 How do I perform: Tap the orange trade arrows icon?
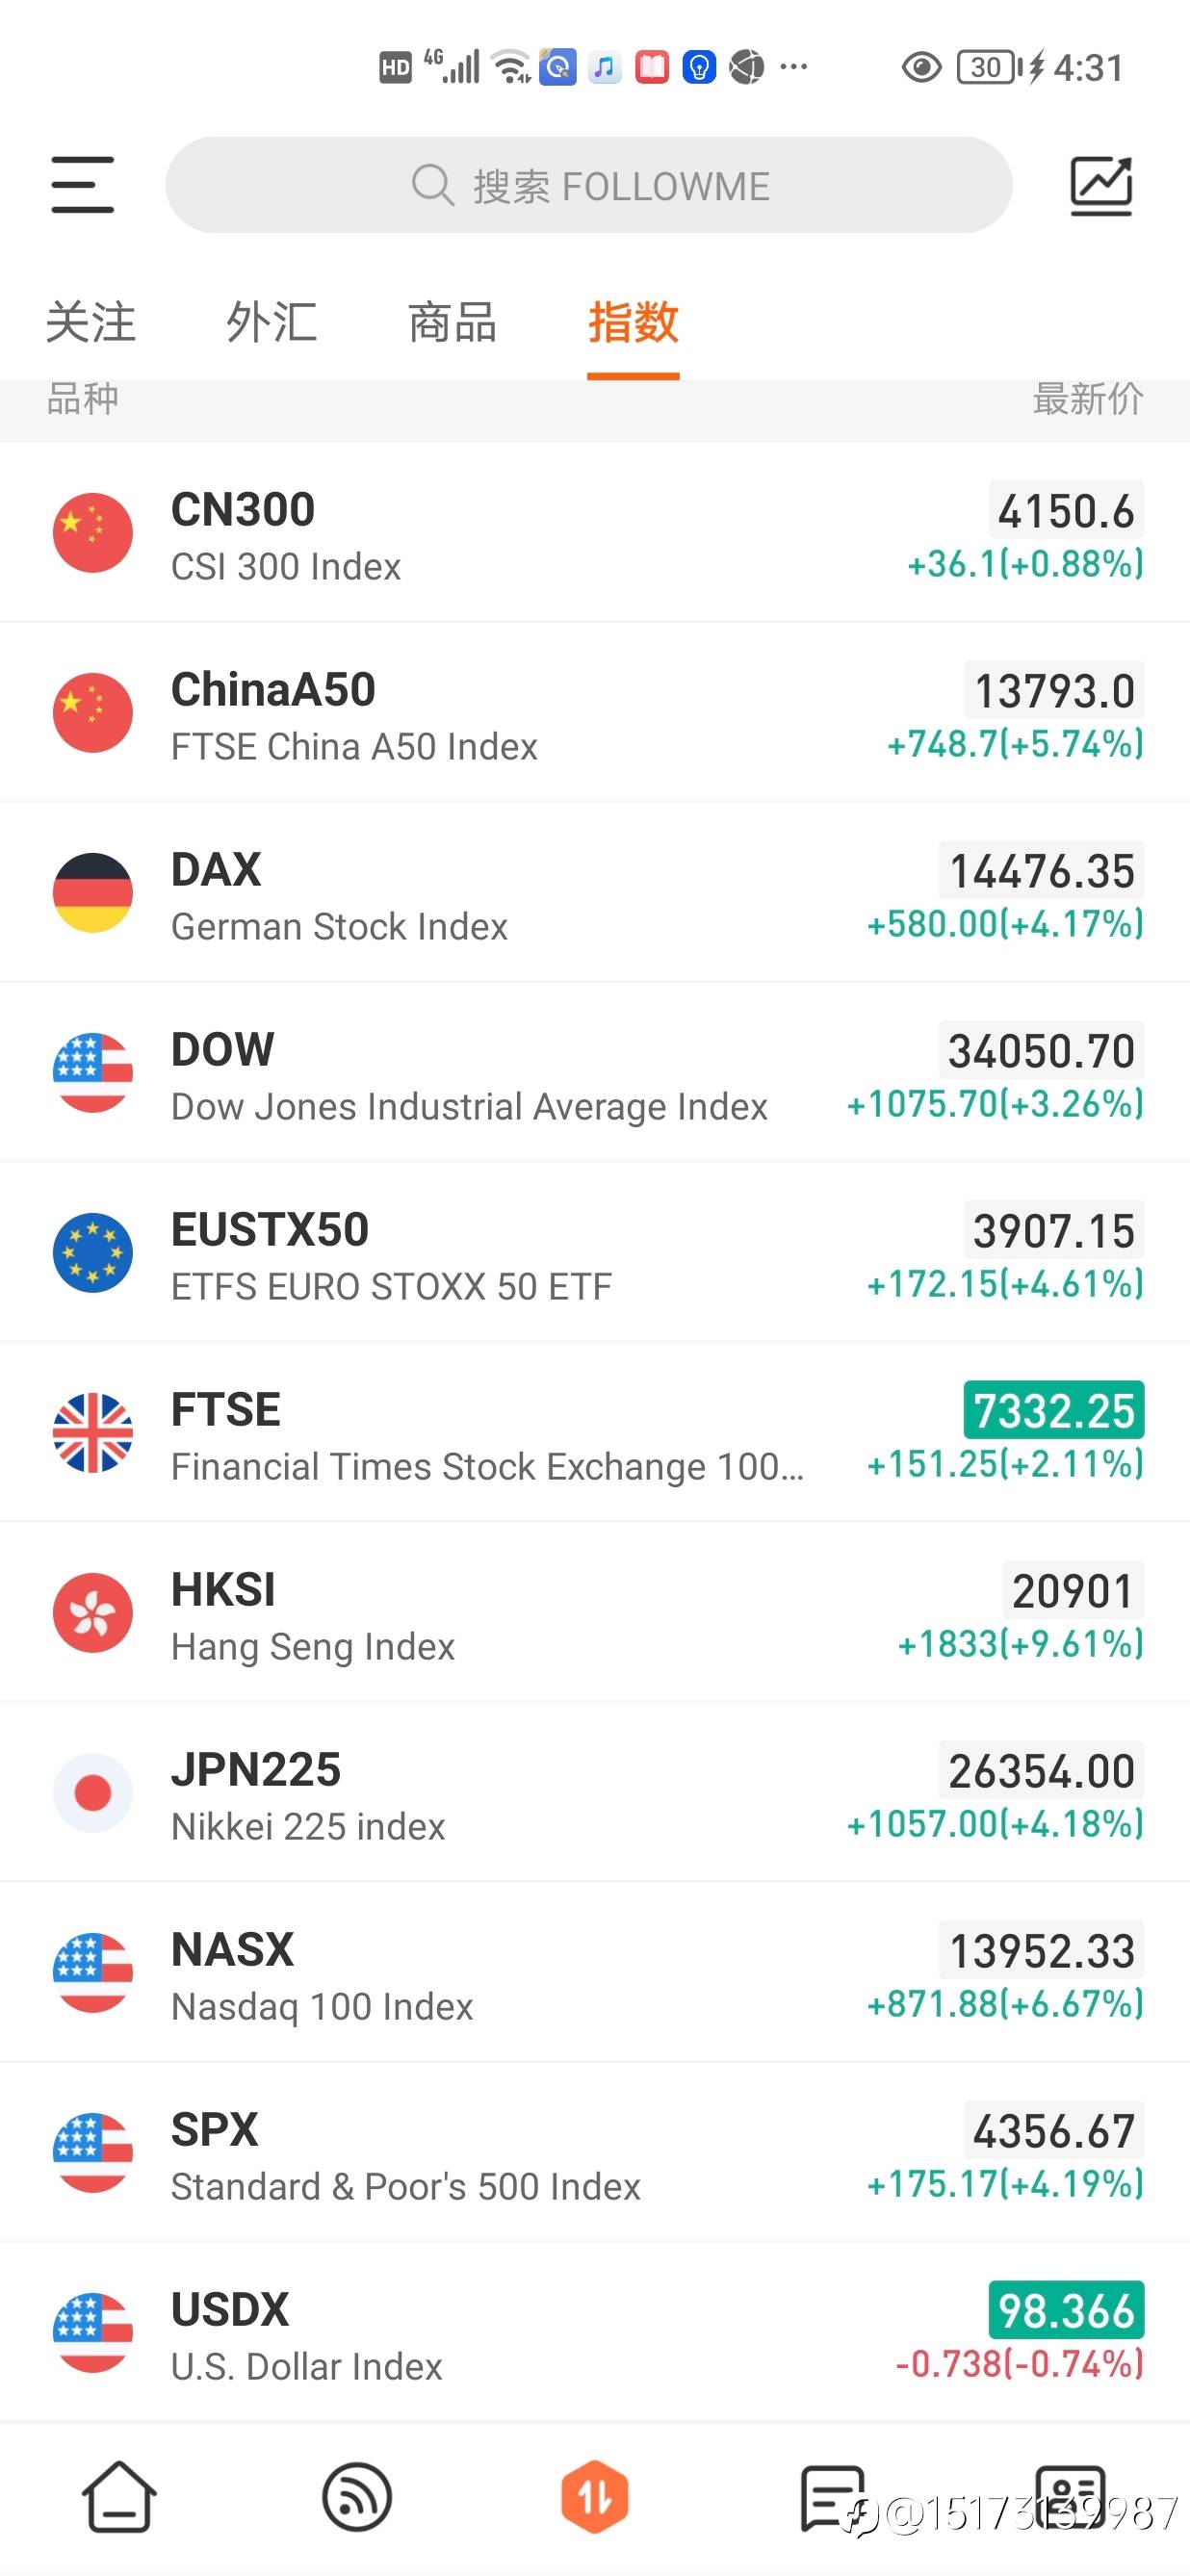[x=594, y=2497]
